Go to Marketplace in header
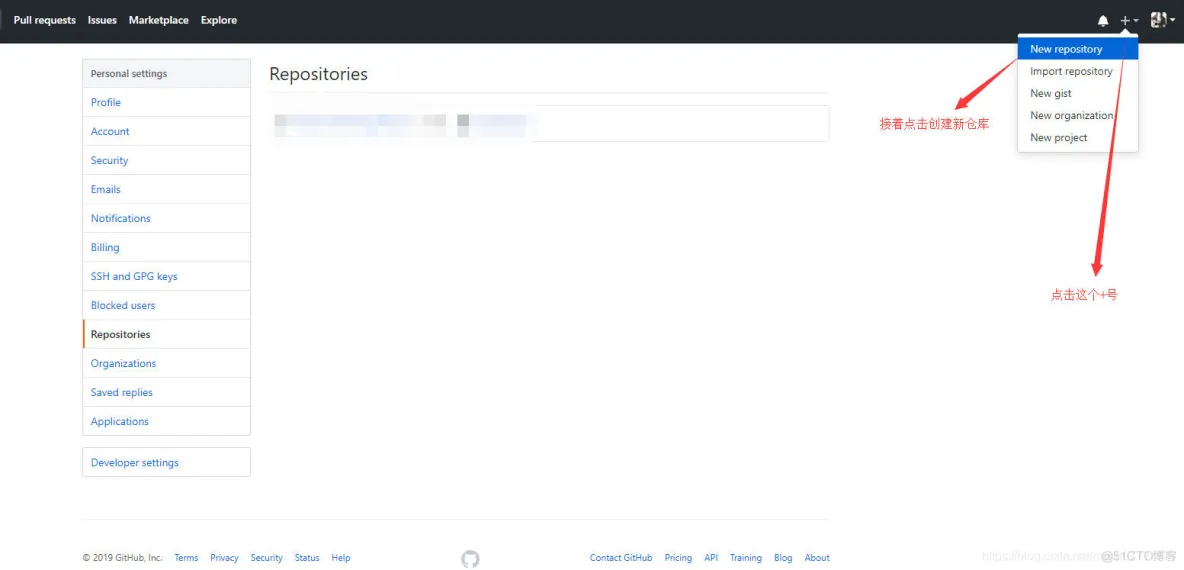This screenshot has height=570, width=1184. pos(158,20)
